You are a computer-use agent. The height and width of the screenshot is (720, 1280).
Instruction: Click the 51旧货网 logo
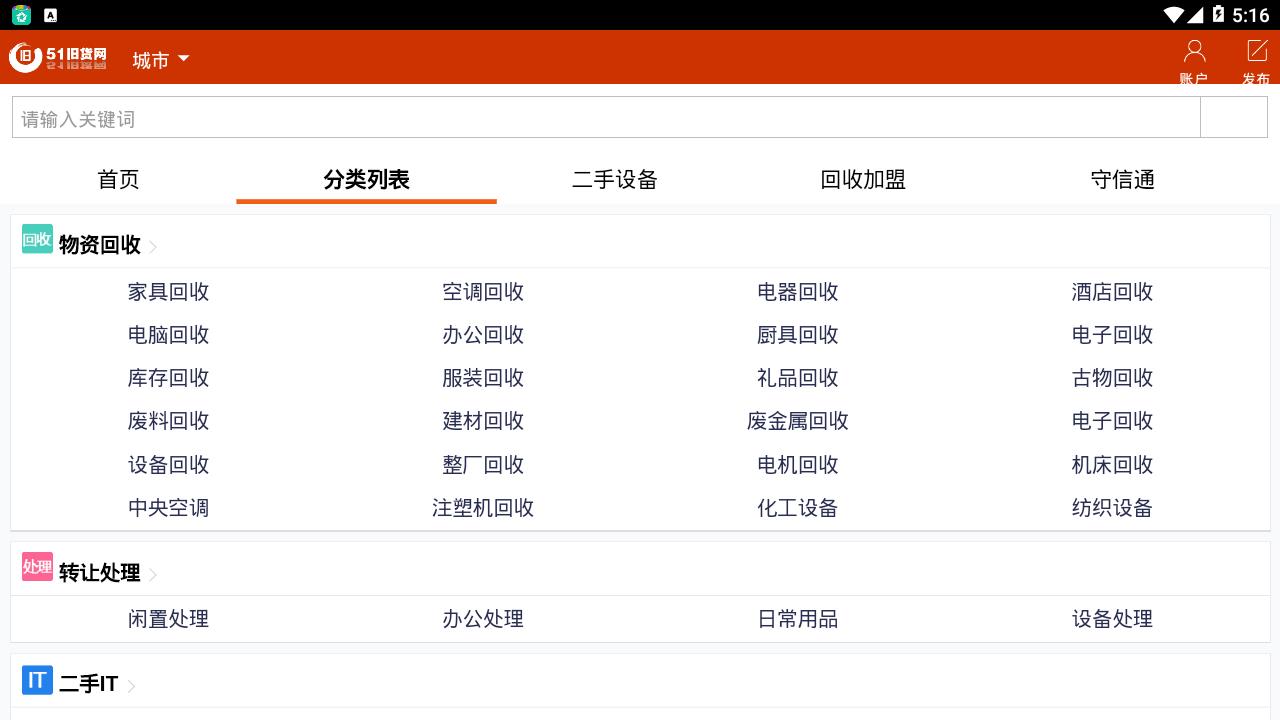click(x=58, y=58)
